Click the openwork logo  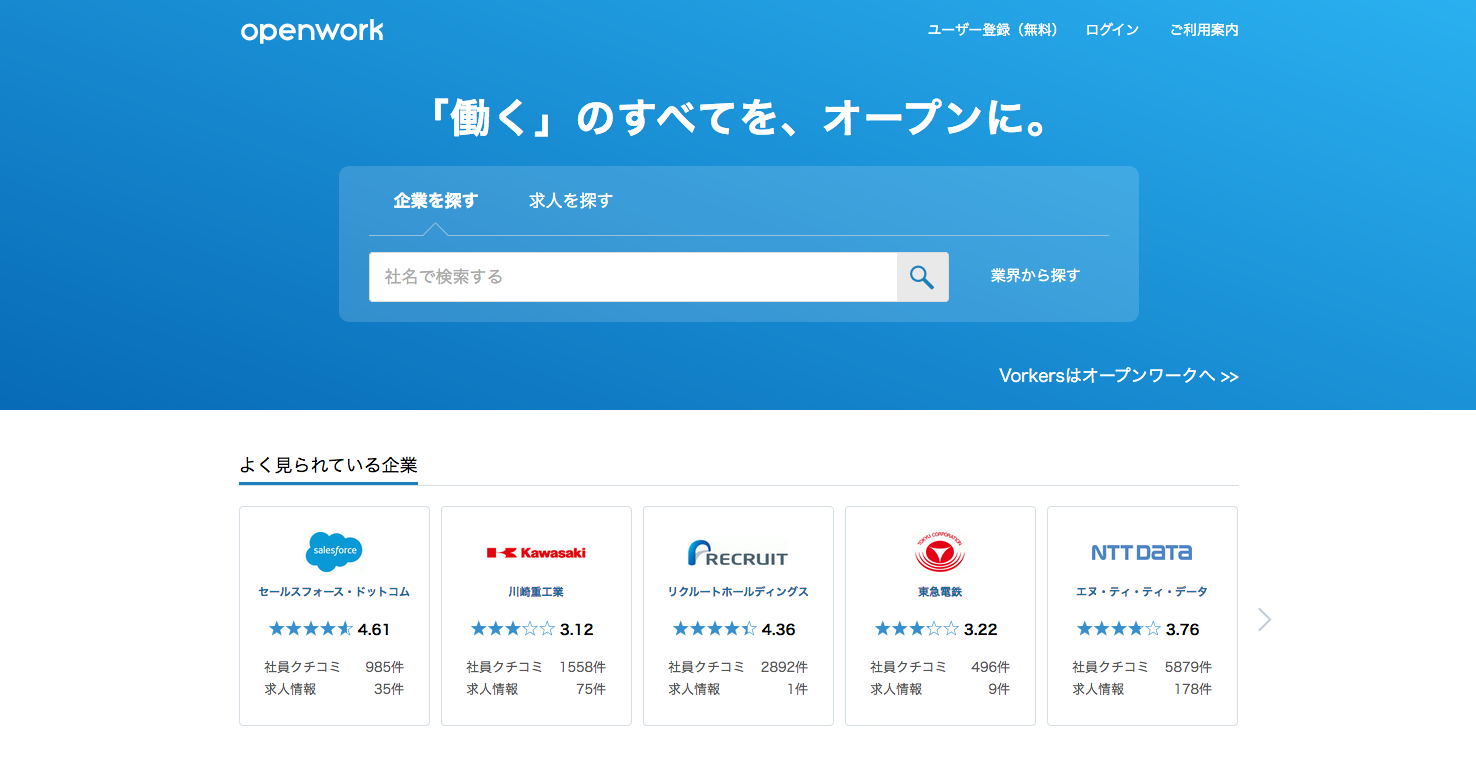tap(312, 31)
